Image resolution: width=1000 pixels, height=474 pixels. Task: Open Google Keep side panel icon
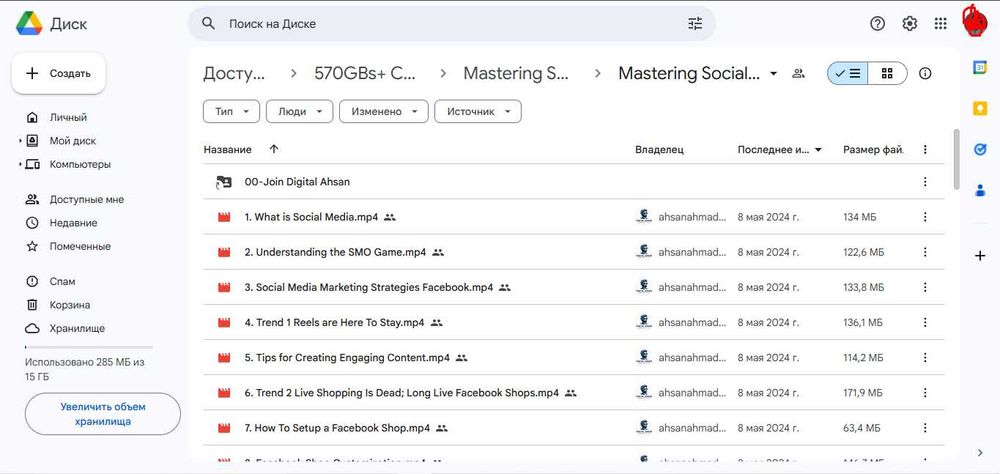980,108
